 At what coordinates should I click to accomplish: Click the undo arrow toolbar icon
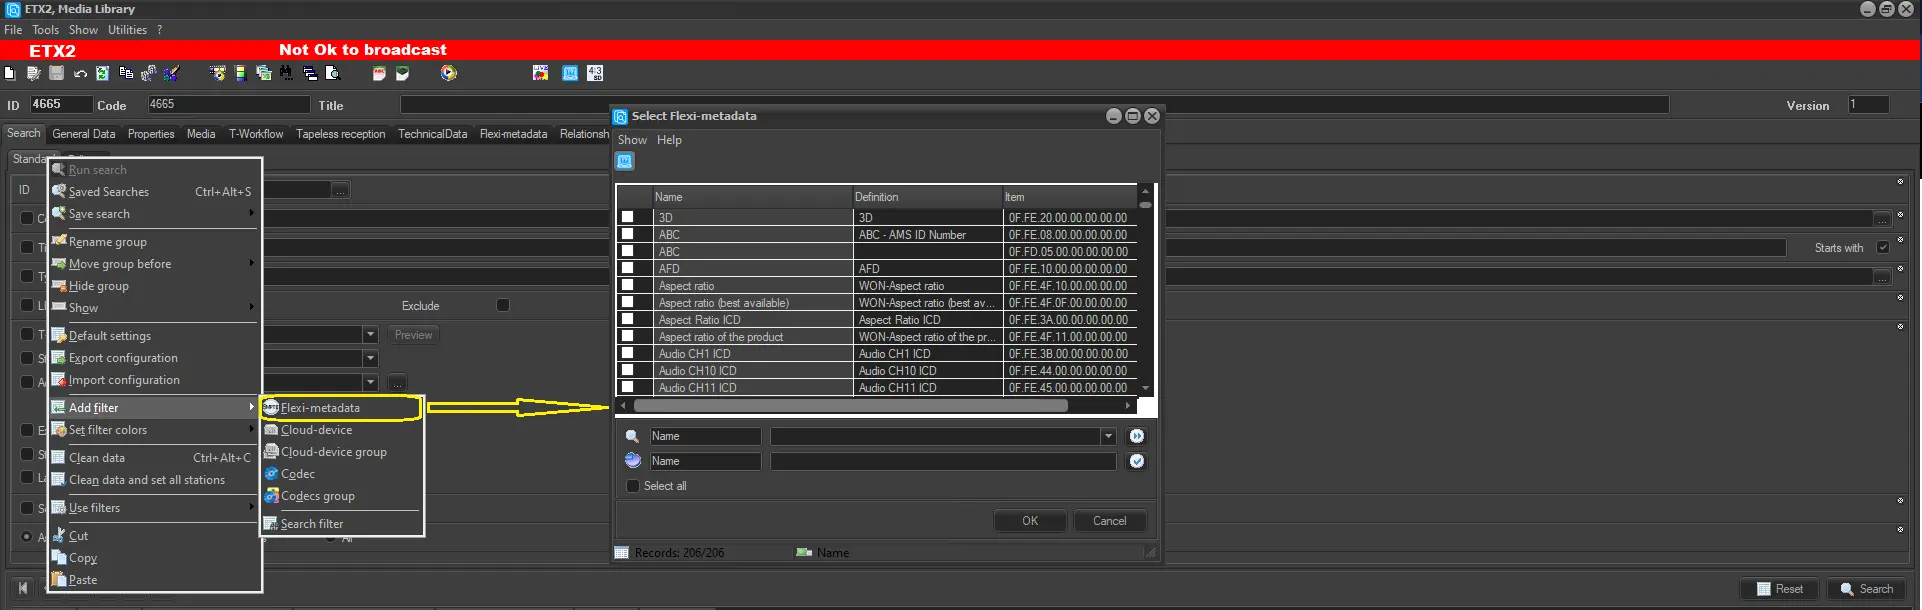(80, 73)
